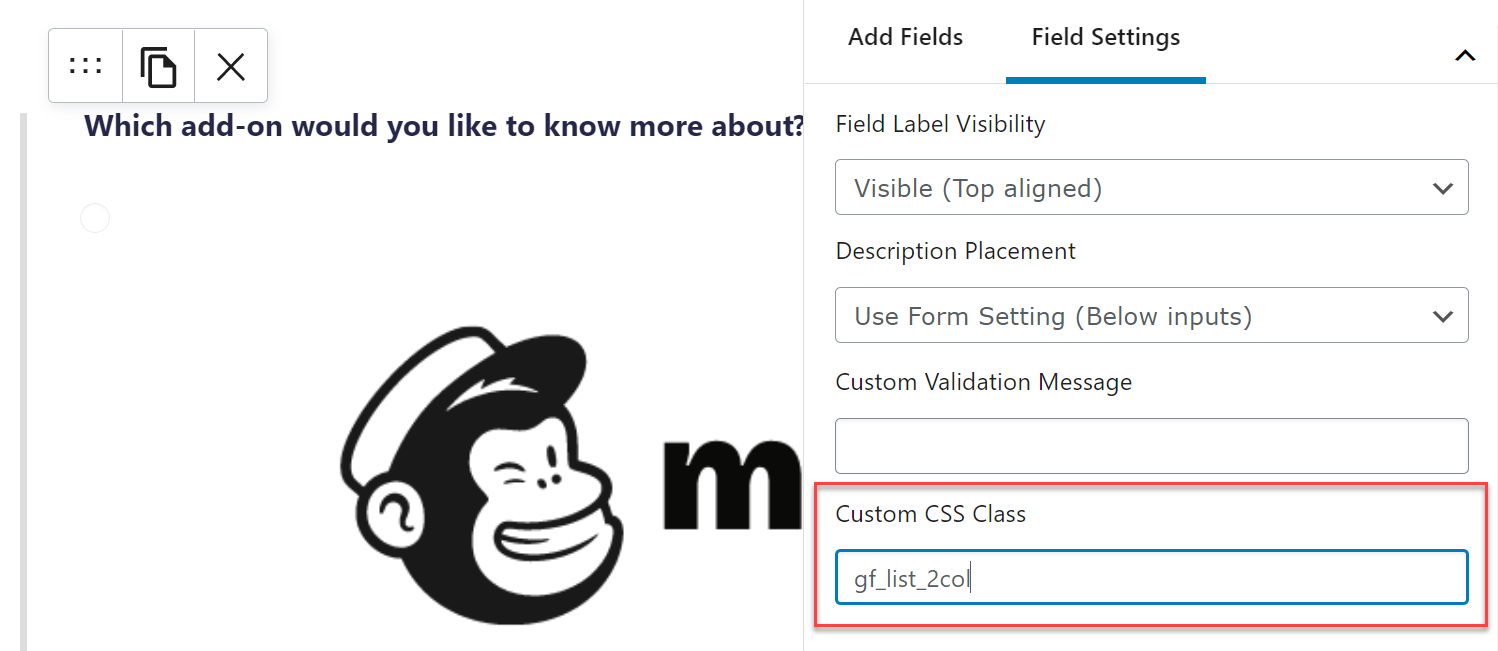Click the Custom CSS Class label text

[x=931, y=514]
